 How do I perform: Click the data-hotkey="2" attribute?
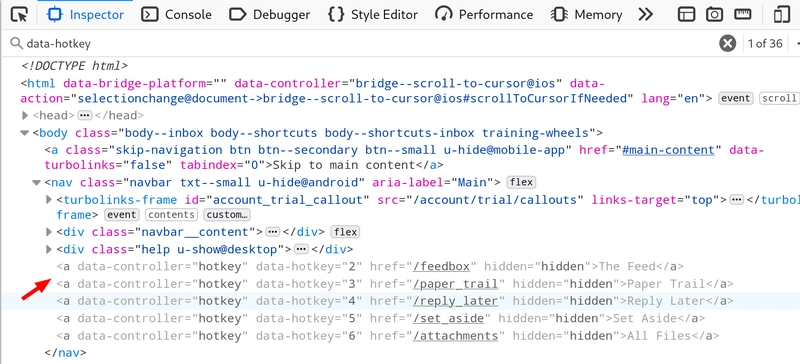pyautogui.click(x=309, y=266)
